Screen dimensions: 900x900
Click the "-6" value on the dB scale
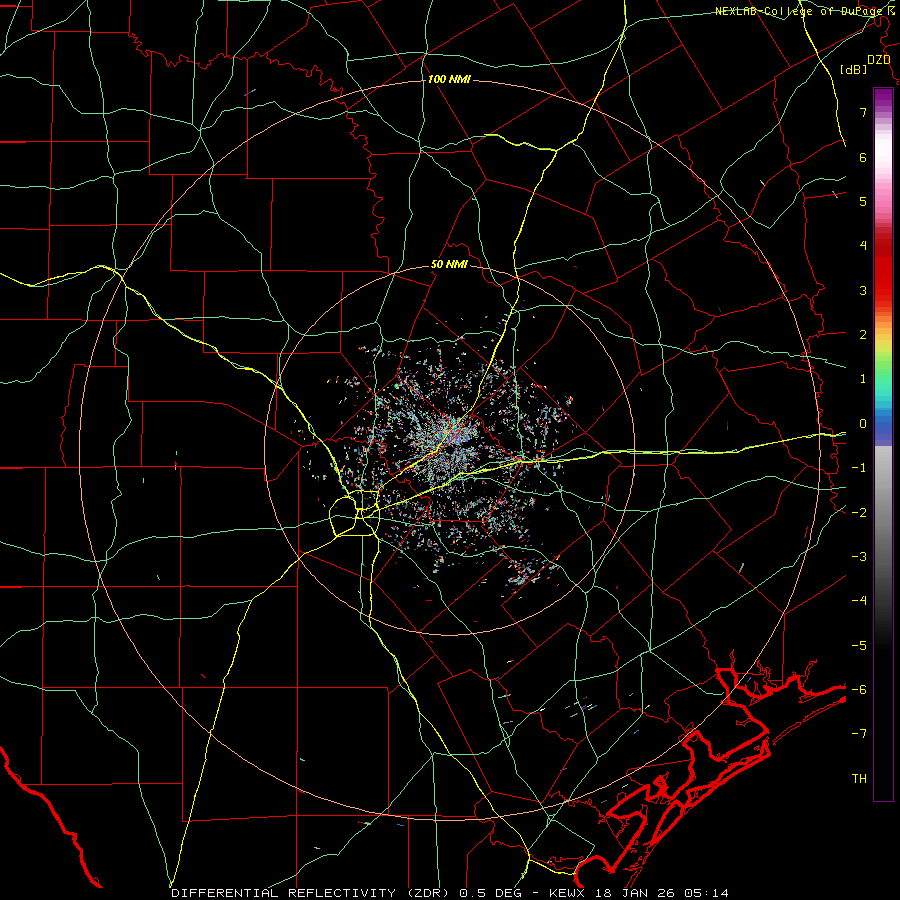coord(859,690)
